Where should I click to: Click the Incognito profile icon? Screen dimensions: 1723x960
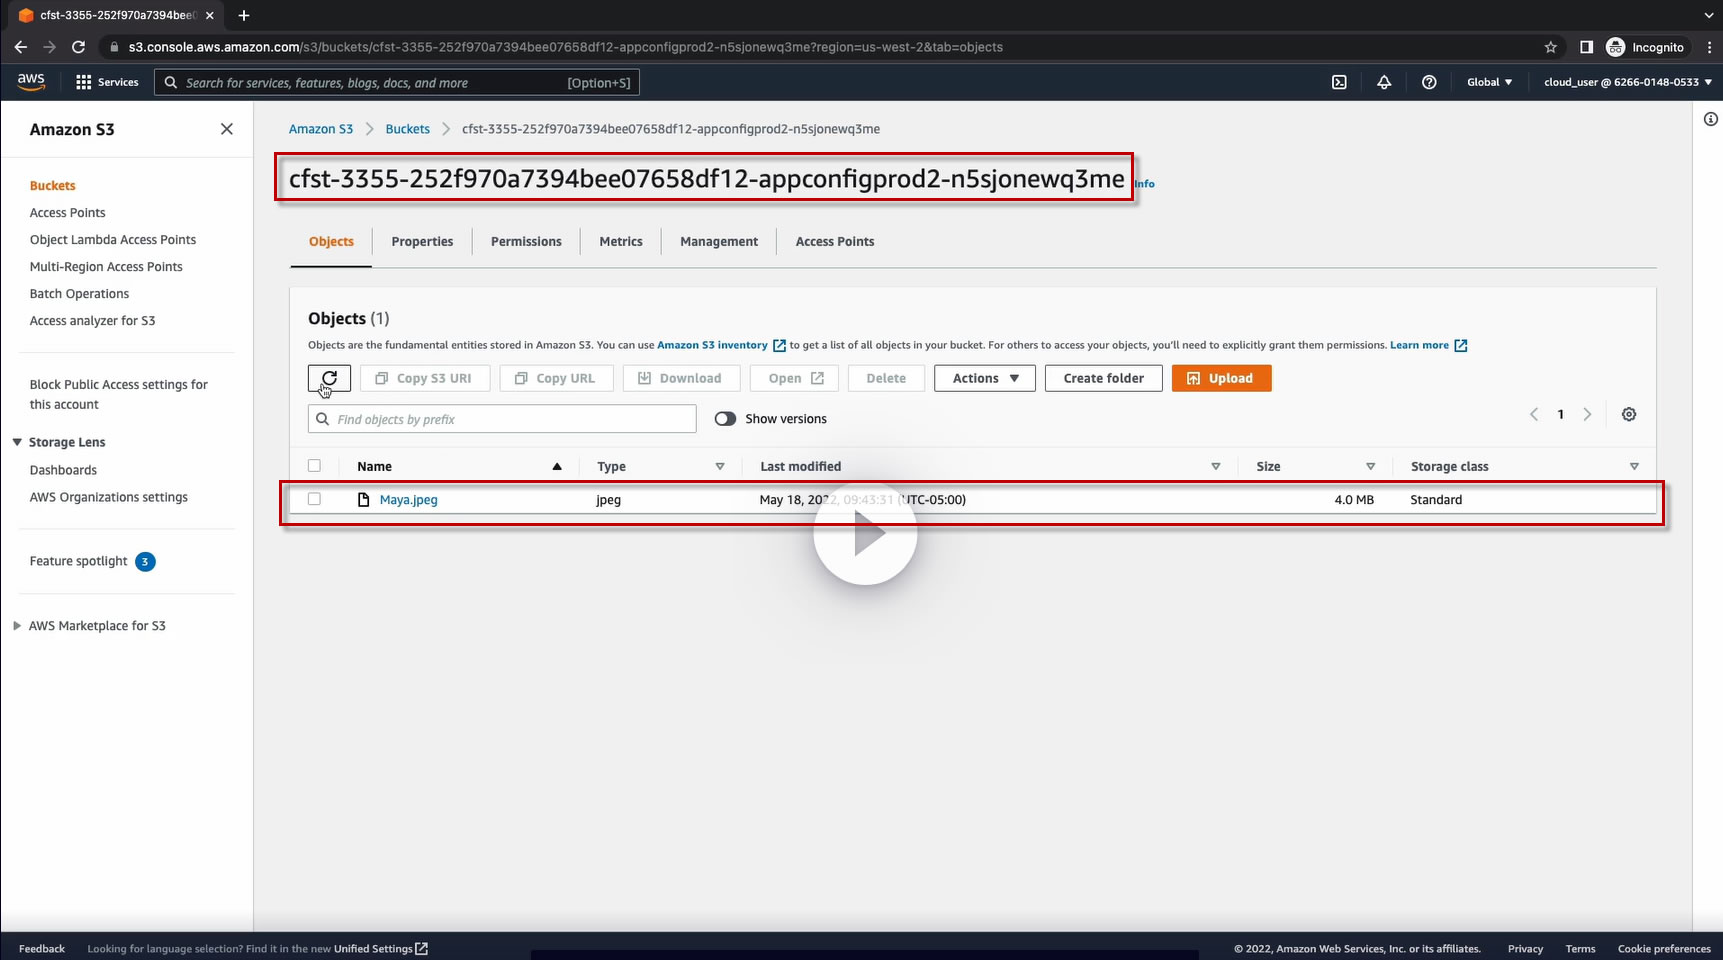[x=1615, y=47]
